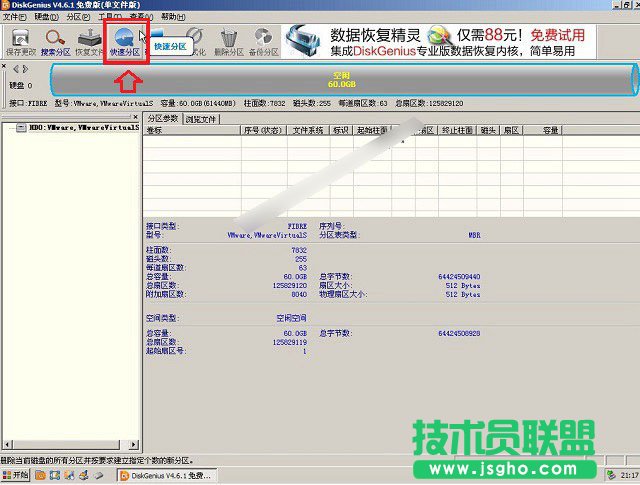Image resolution: width=640 pixels, height=485 pixels.
Task: Click 容量:60.0GB(61440MB) in the disk info line
Action: pyautogui.click(x=198, y=103)
